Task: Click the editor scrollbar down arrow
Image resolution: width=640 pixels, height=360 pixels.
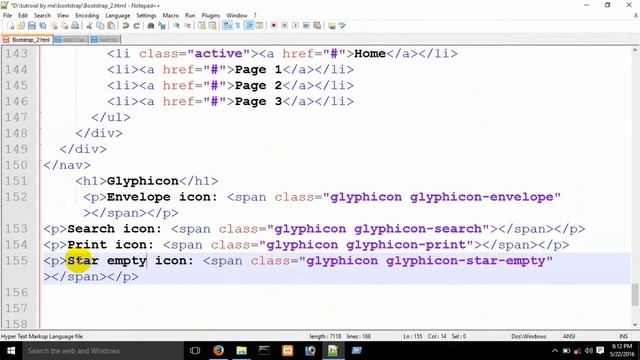Action: pyautogui.click(x=635, y=325)
